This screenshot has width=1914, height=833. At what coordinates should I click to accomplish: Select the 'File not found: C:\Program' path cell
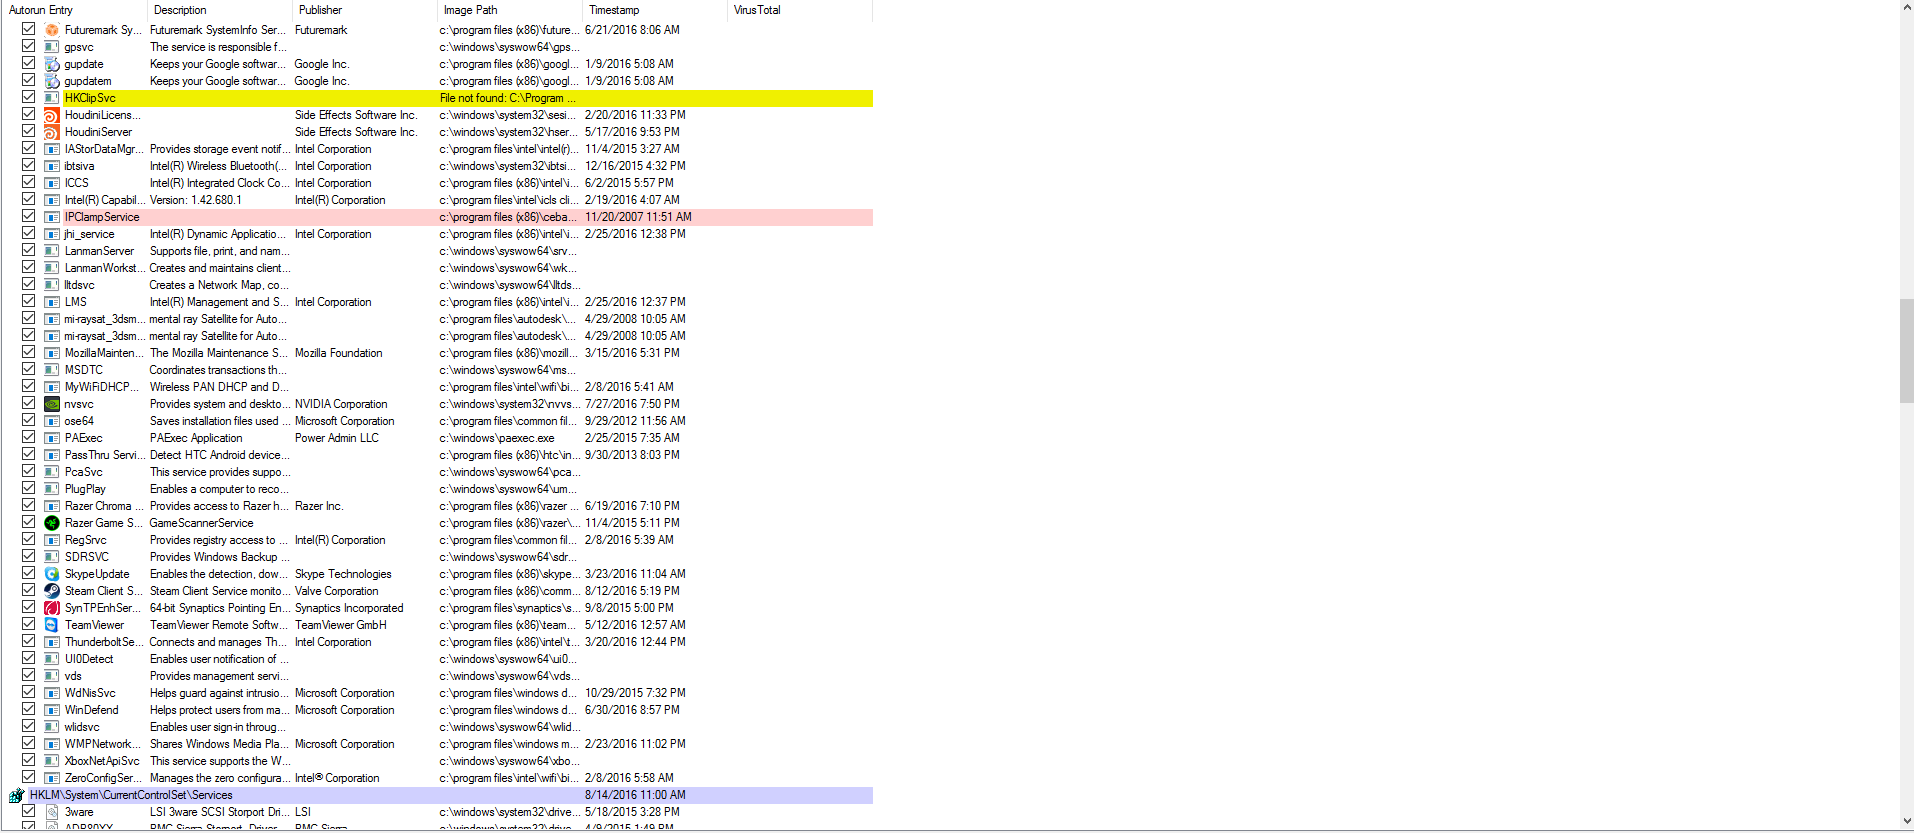[508, 98]
